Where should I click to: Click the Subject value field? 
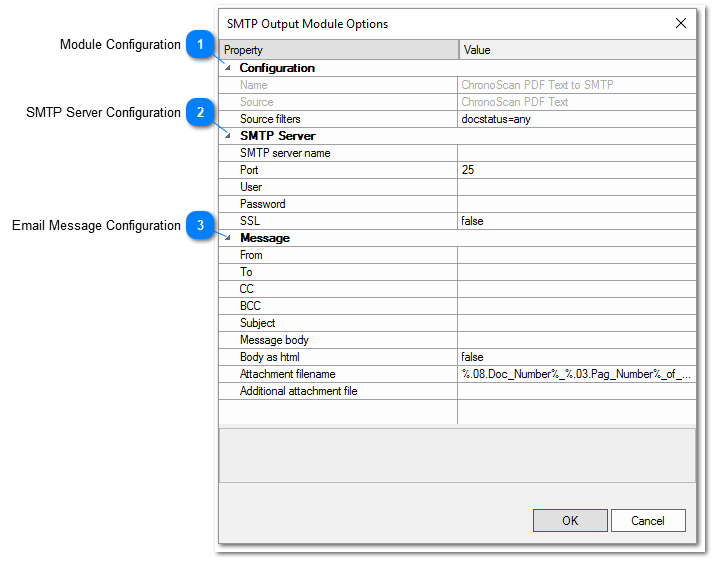tap(576, 323)
